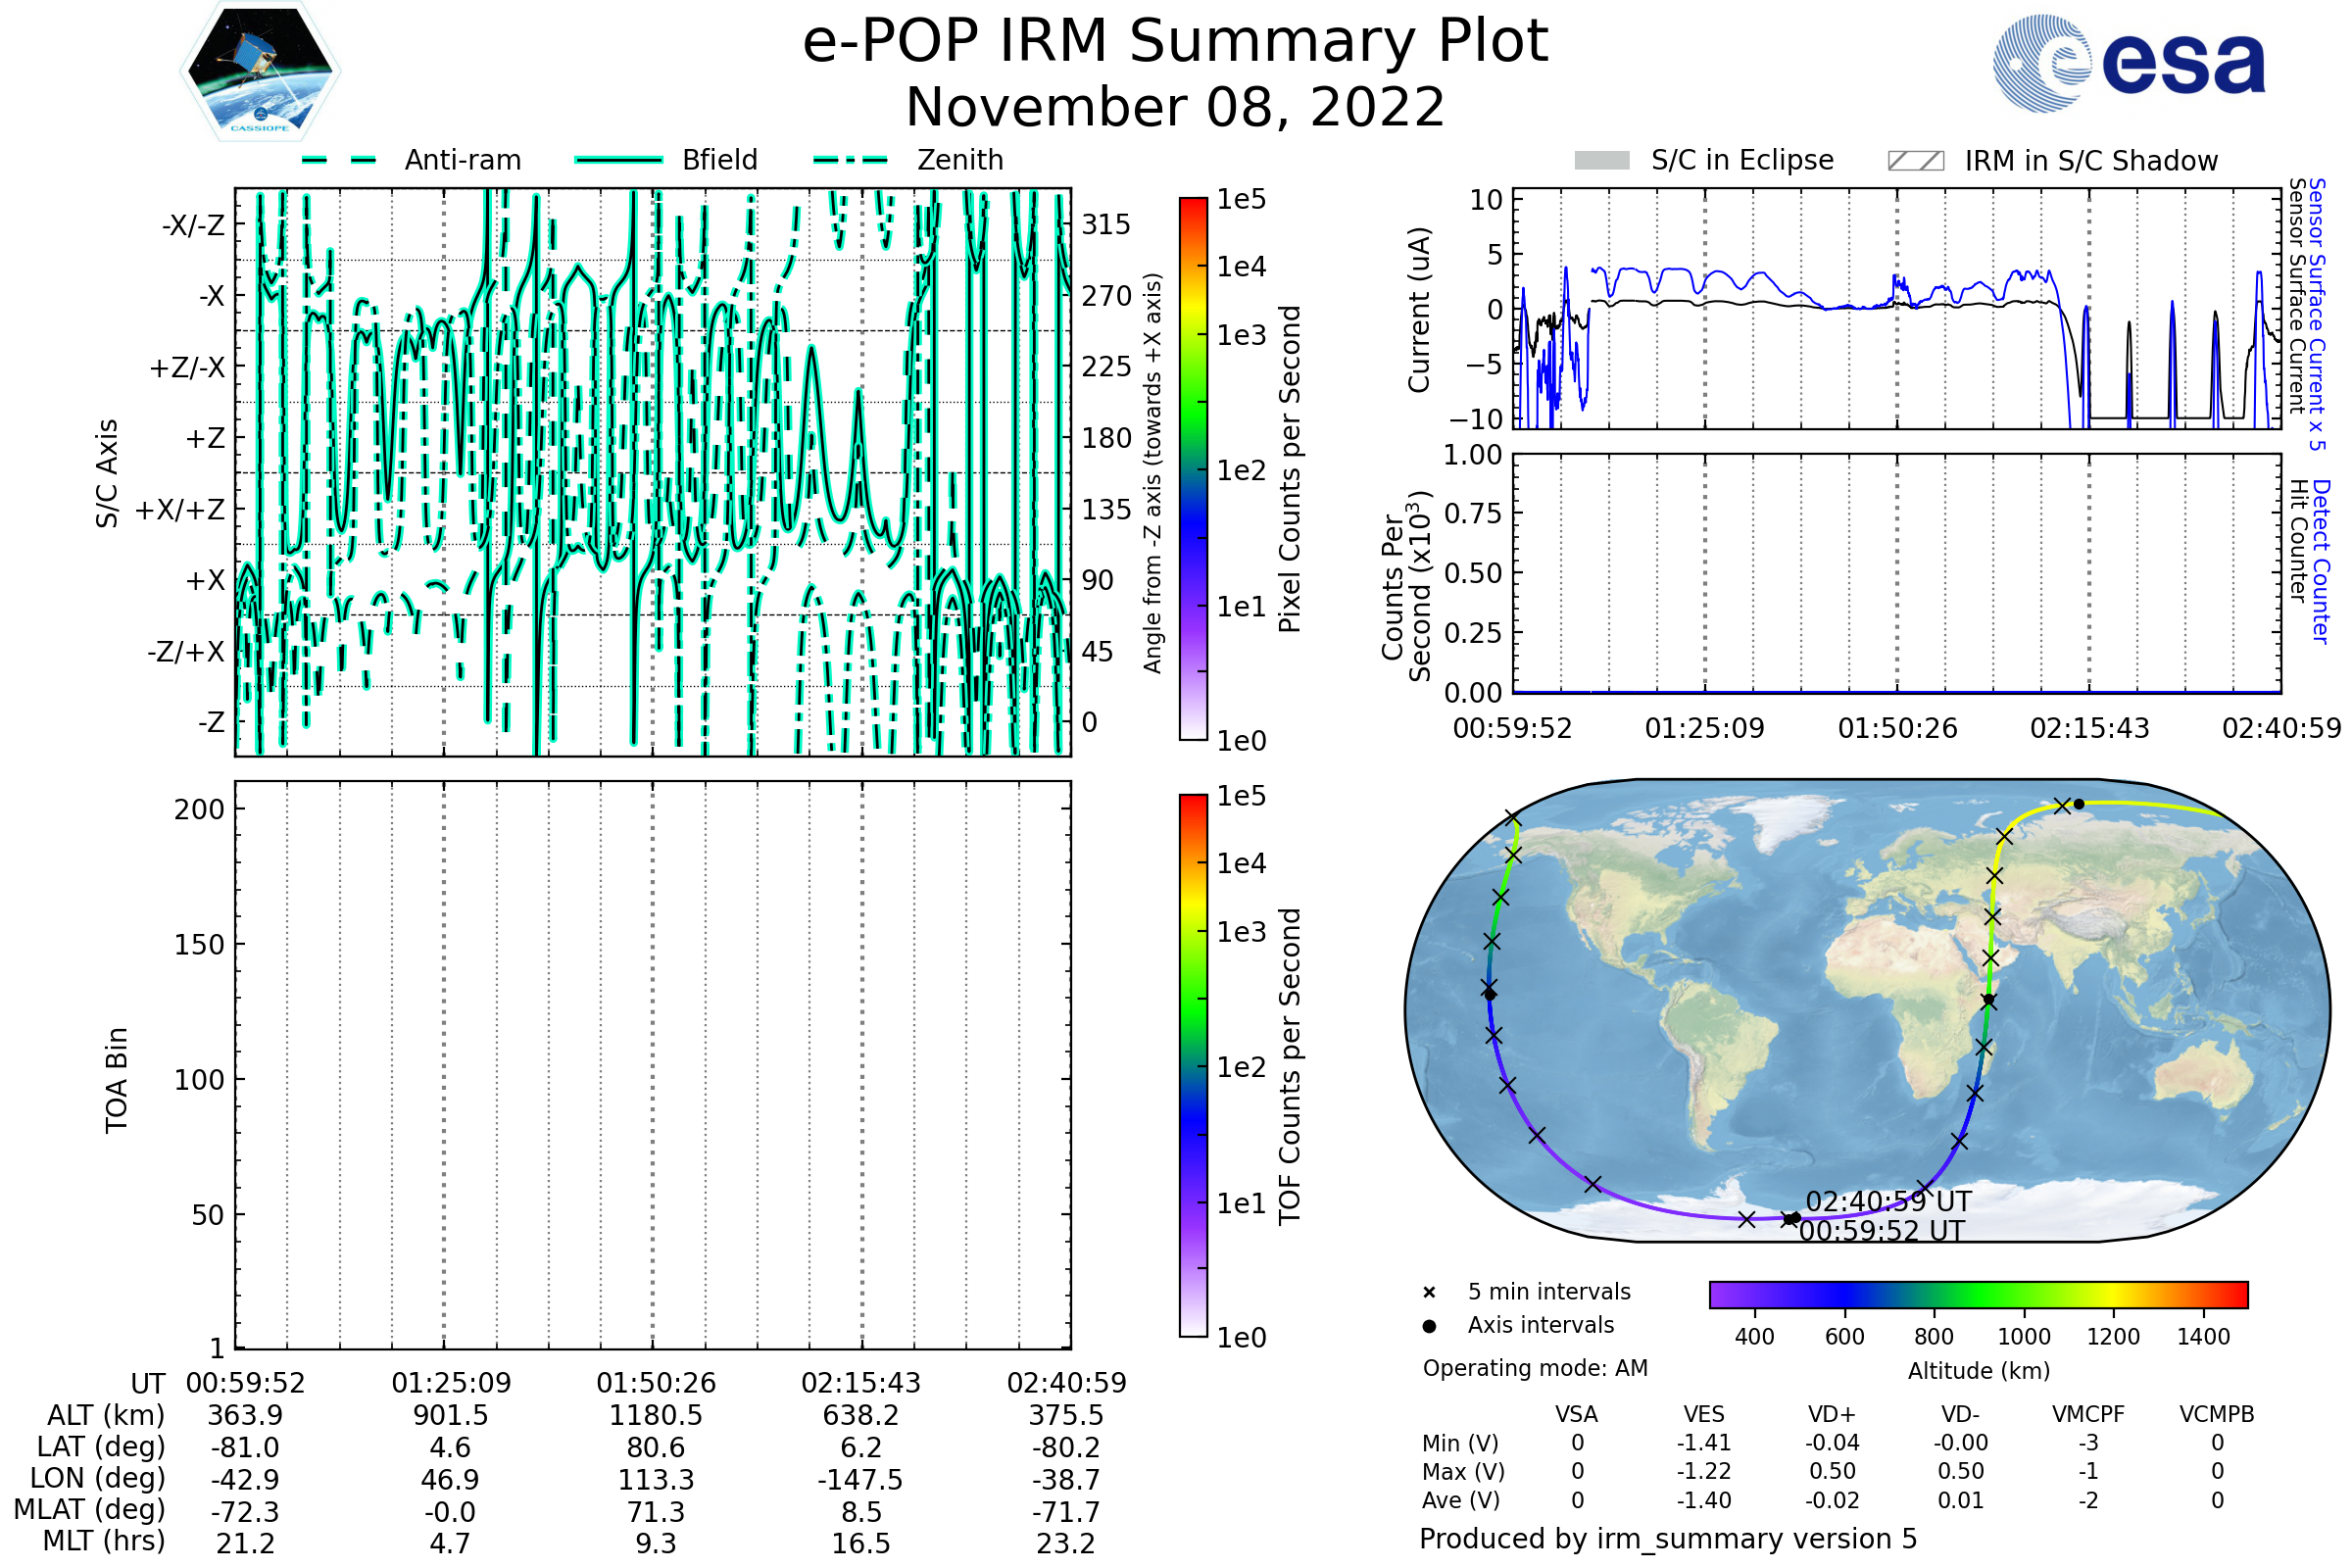
Task: Click the Altitude (km) color bar
Action: (1978, 1294)
